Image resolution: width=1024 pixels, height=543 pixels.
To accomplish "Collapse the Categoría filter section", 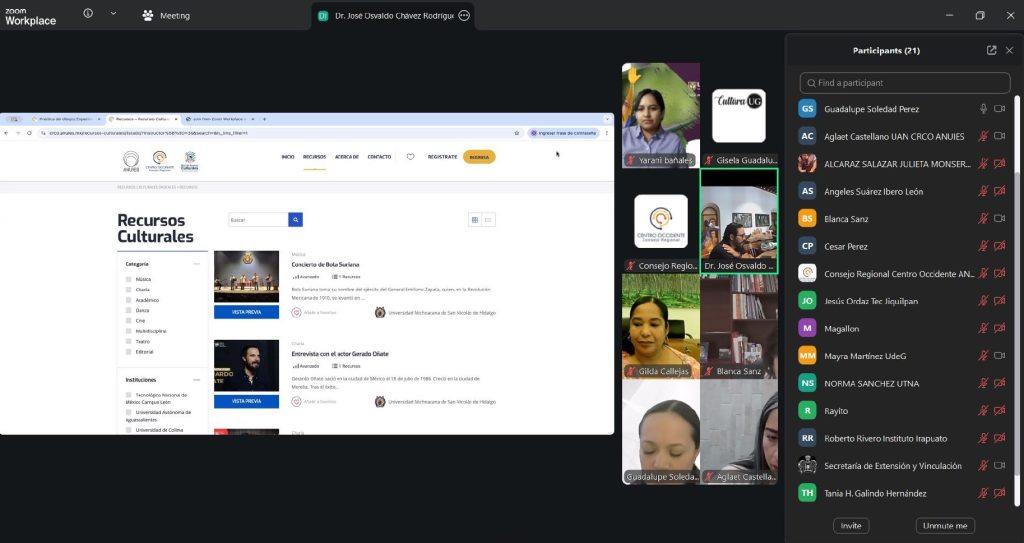I will click(x=196, y=264).
